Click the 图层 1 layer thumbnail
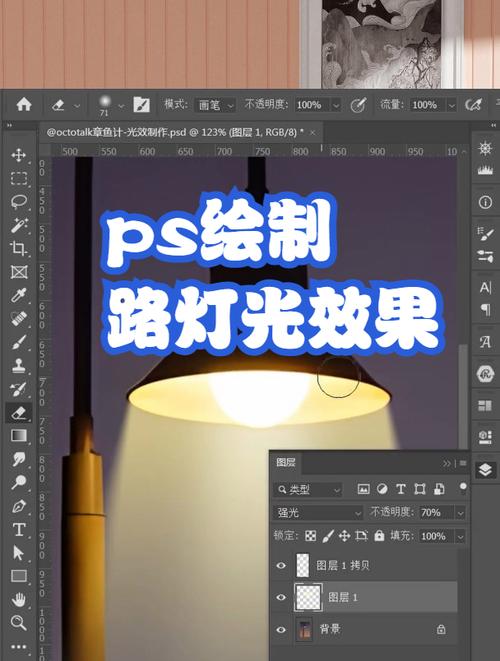 [x=308, y=597]
